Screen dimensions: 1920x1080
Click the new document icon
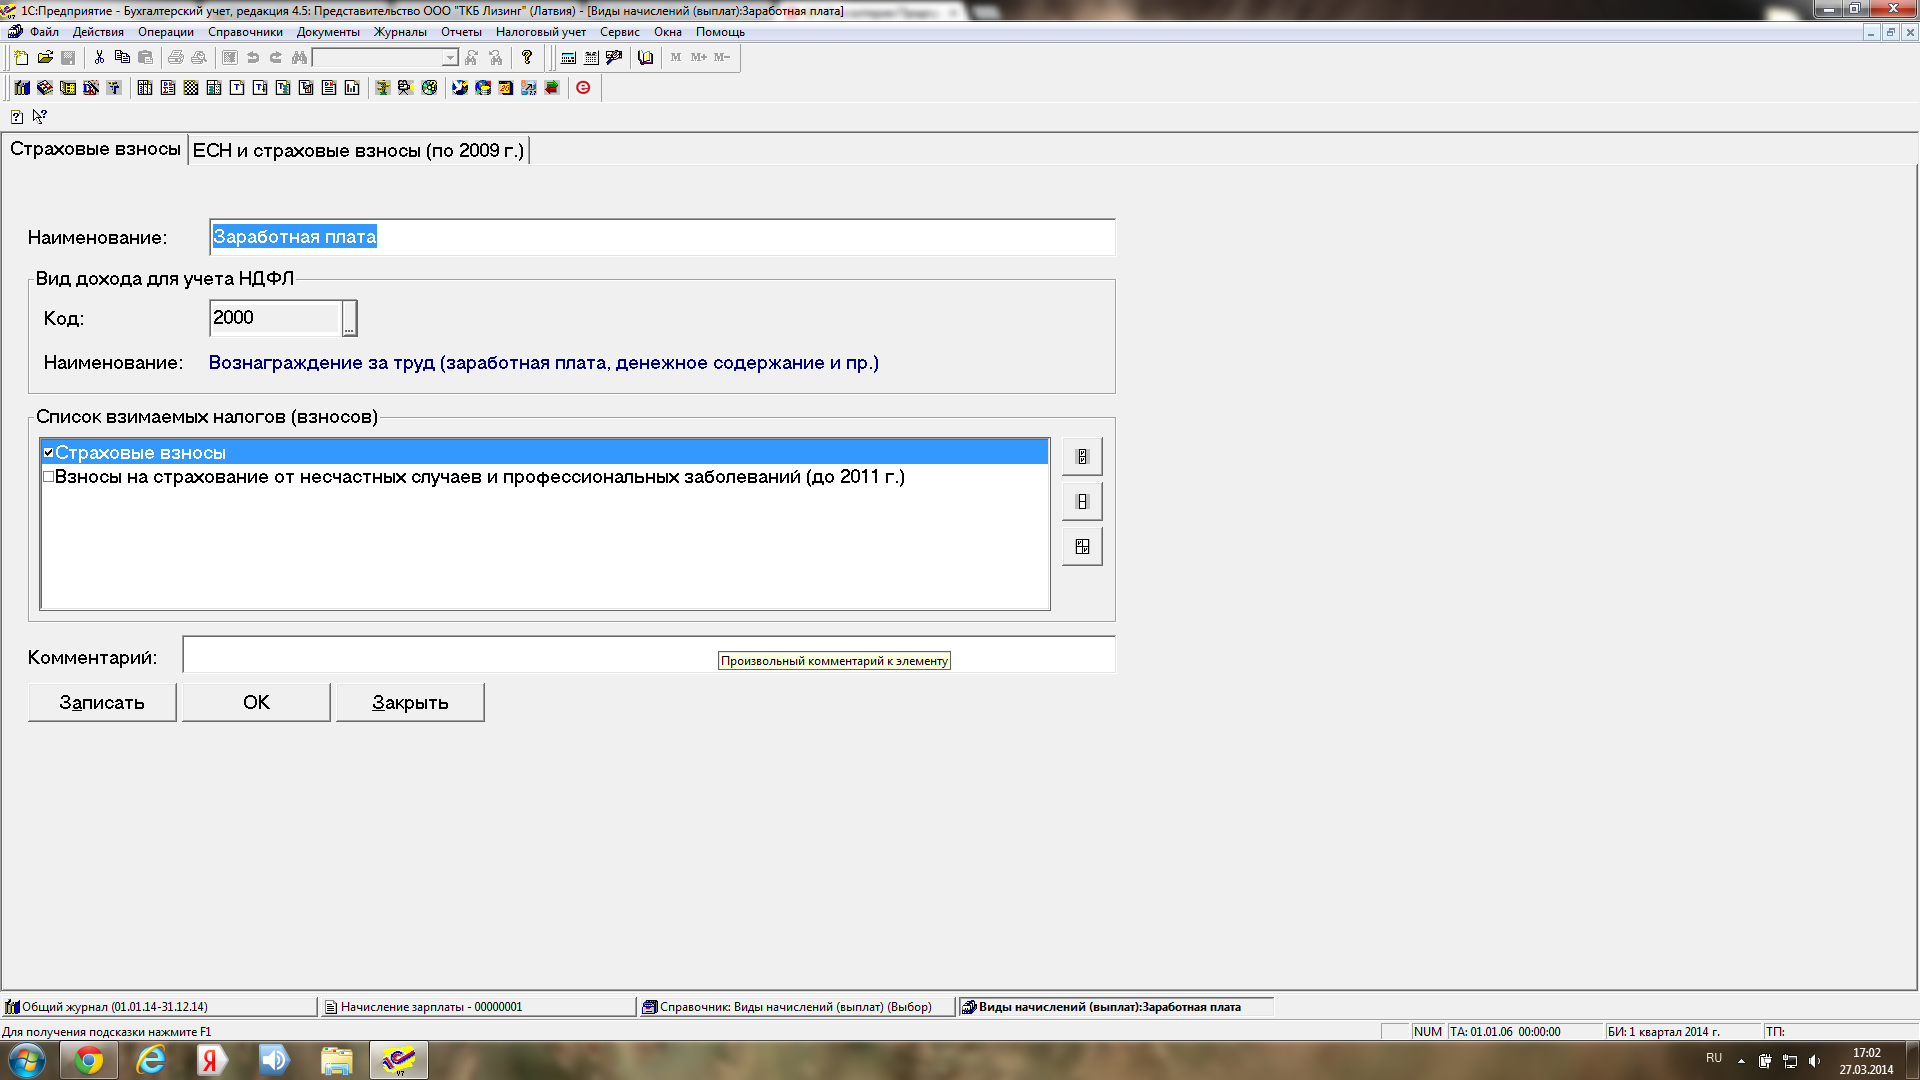point(21,57)
